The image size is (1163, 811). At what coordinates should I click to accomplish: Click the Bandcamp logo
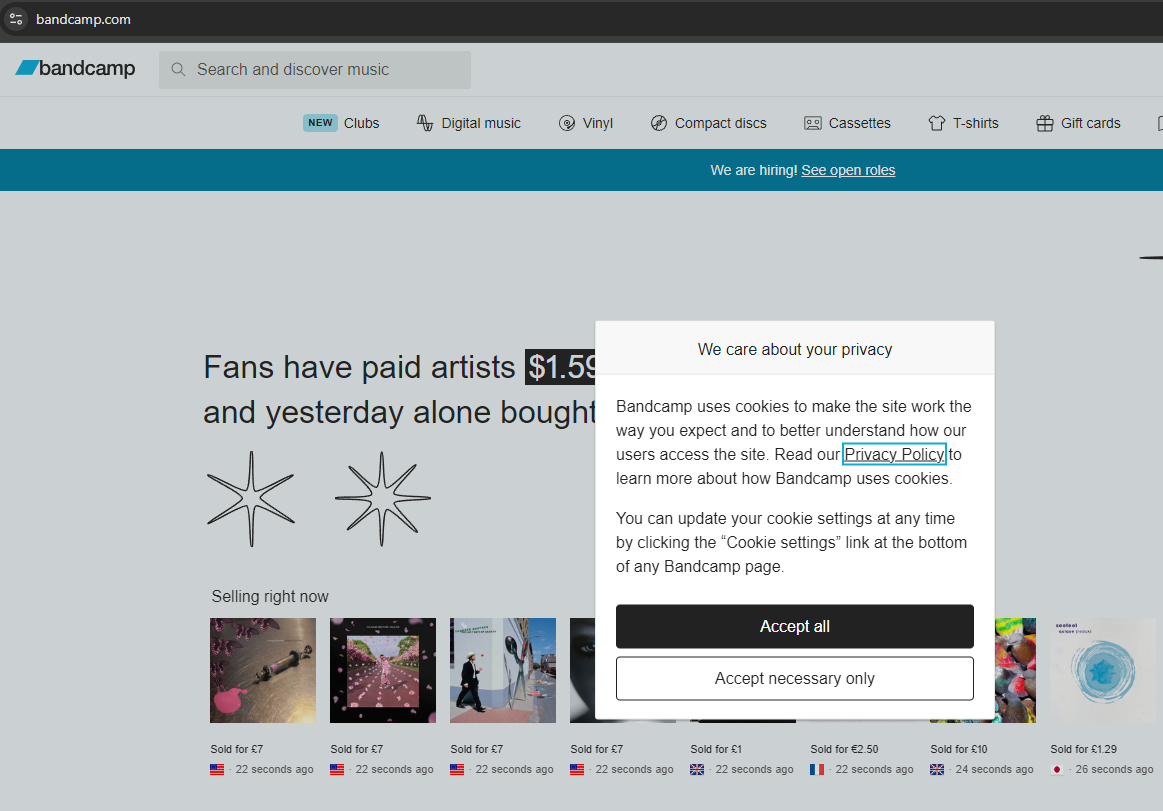coord(75,68)
